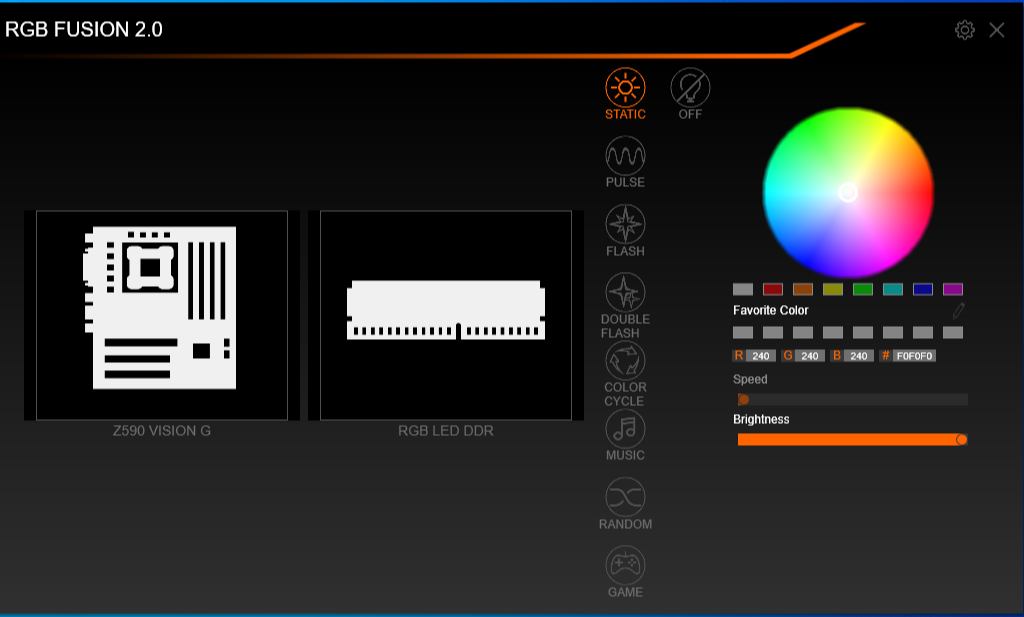The width and height of the screenshot is (1024, 617).
Task: Click the Z590 VISION G label
Action: [x=162, y=431]
